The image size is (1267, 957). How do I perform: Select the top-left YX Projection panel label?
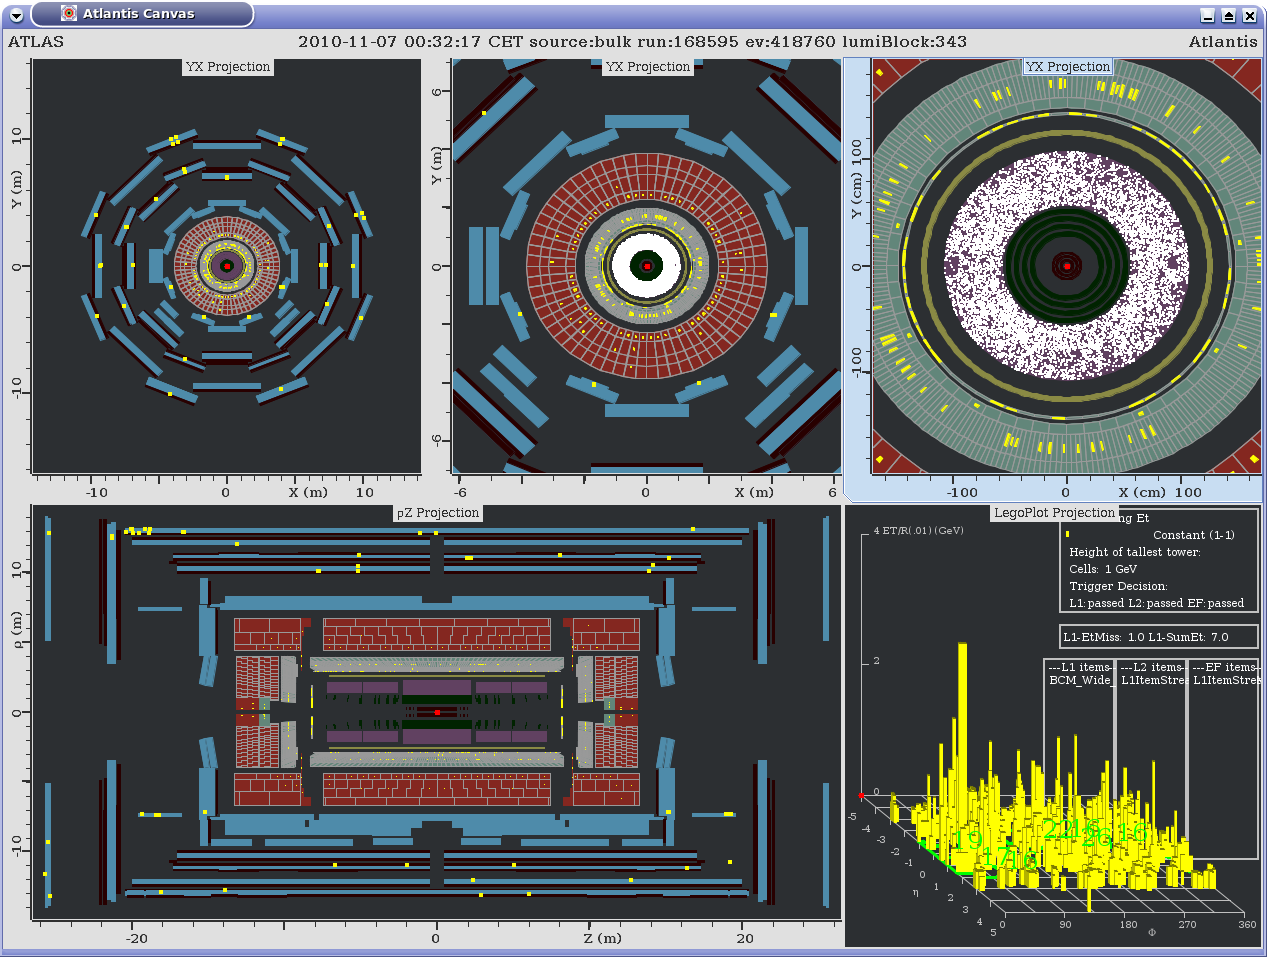tap(228, 67)
